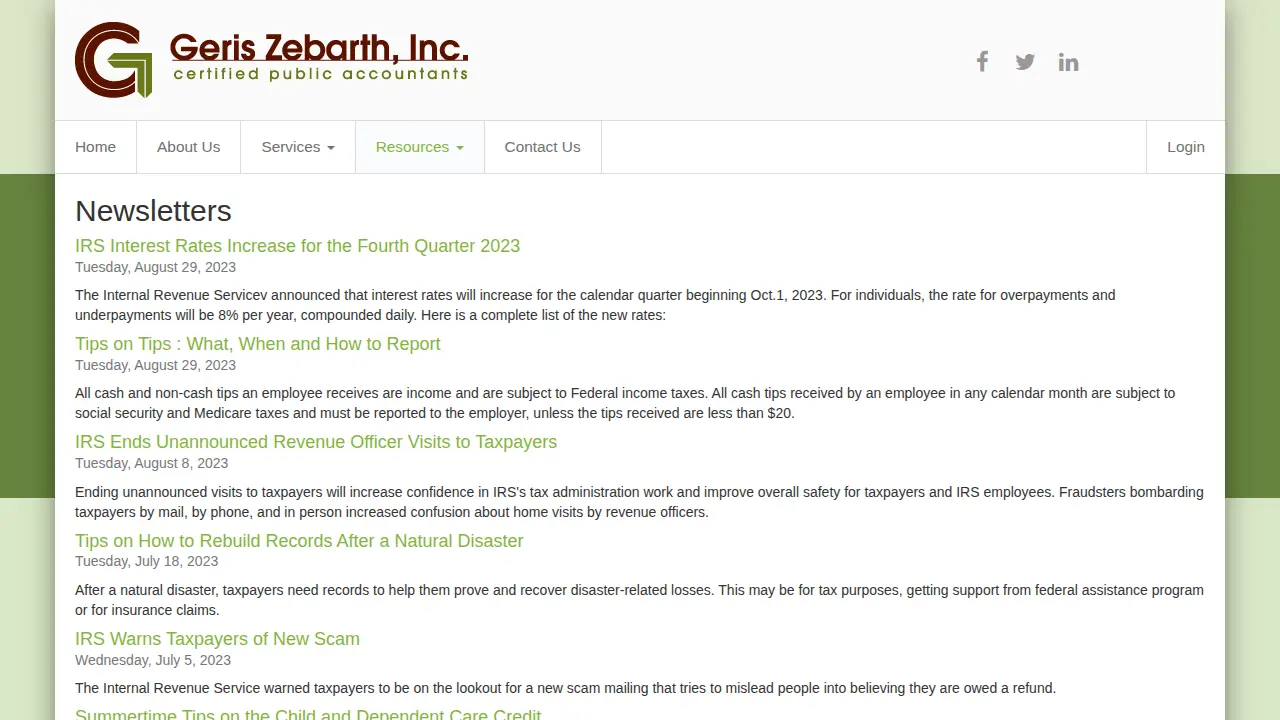1280x720 pixels.
Task: Read 'IRS Ends Unannounced Revenue Officer Visits to Taxpayers'
Action: (316, 442)
